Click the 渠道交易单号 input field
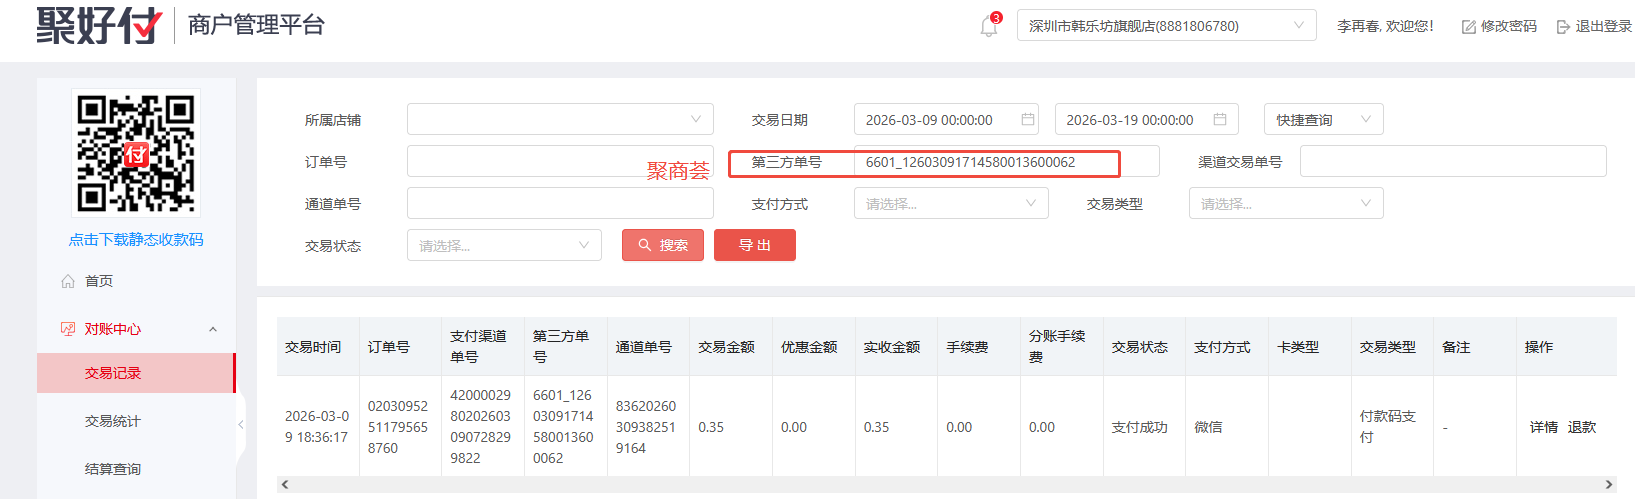The width and height of the screenshot is (1635, 499). 1453,161
